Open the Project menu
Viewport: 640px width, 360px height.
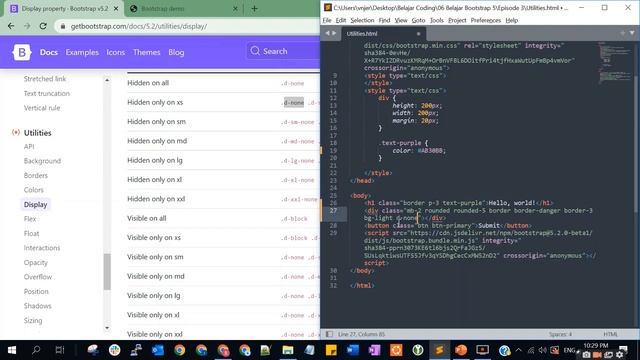coord(457,20)
